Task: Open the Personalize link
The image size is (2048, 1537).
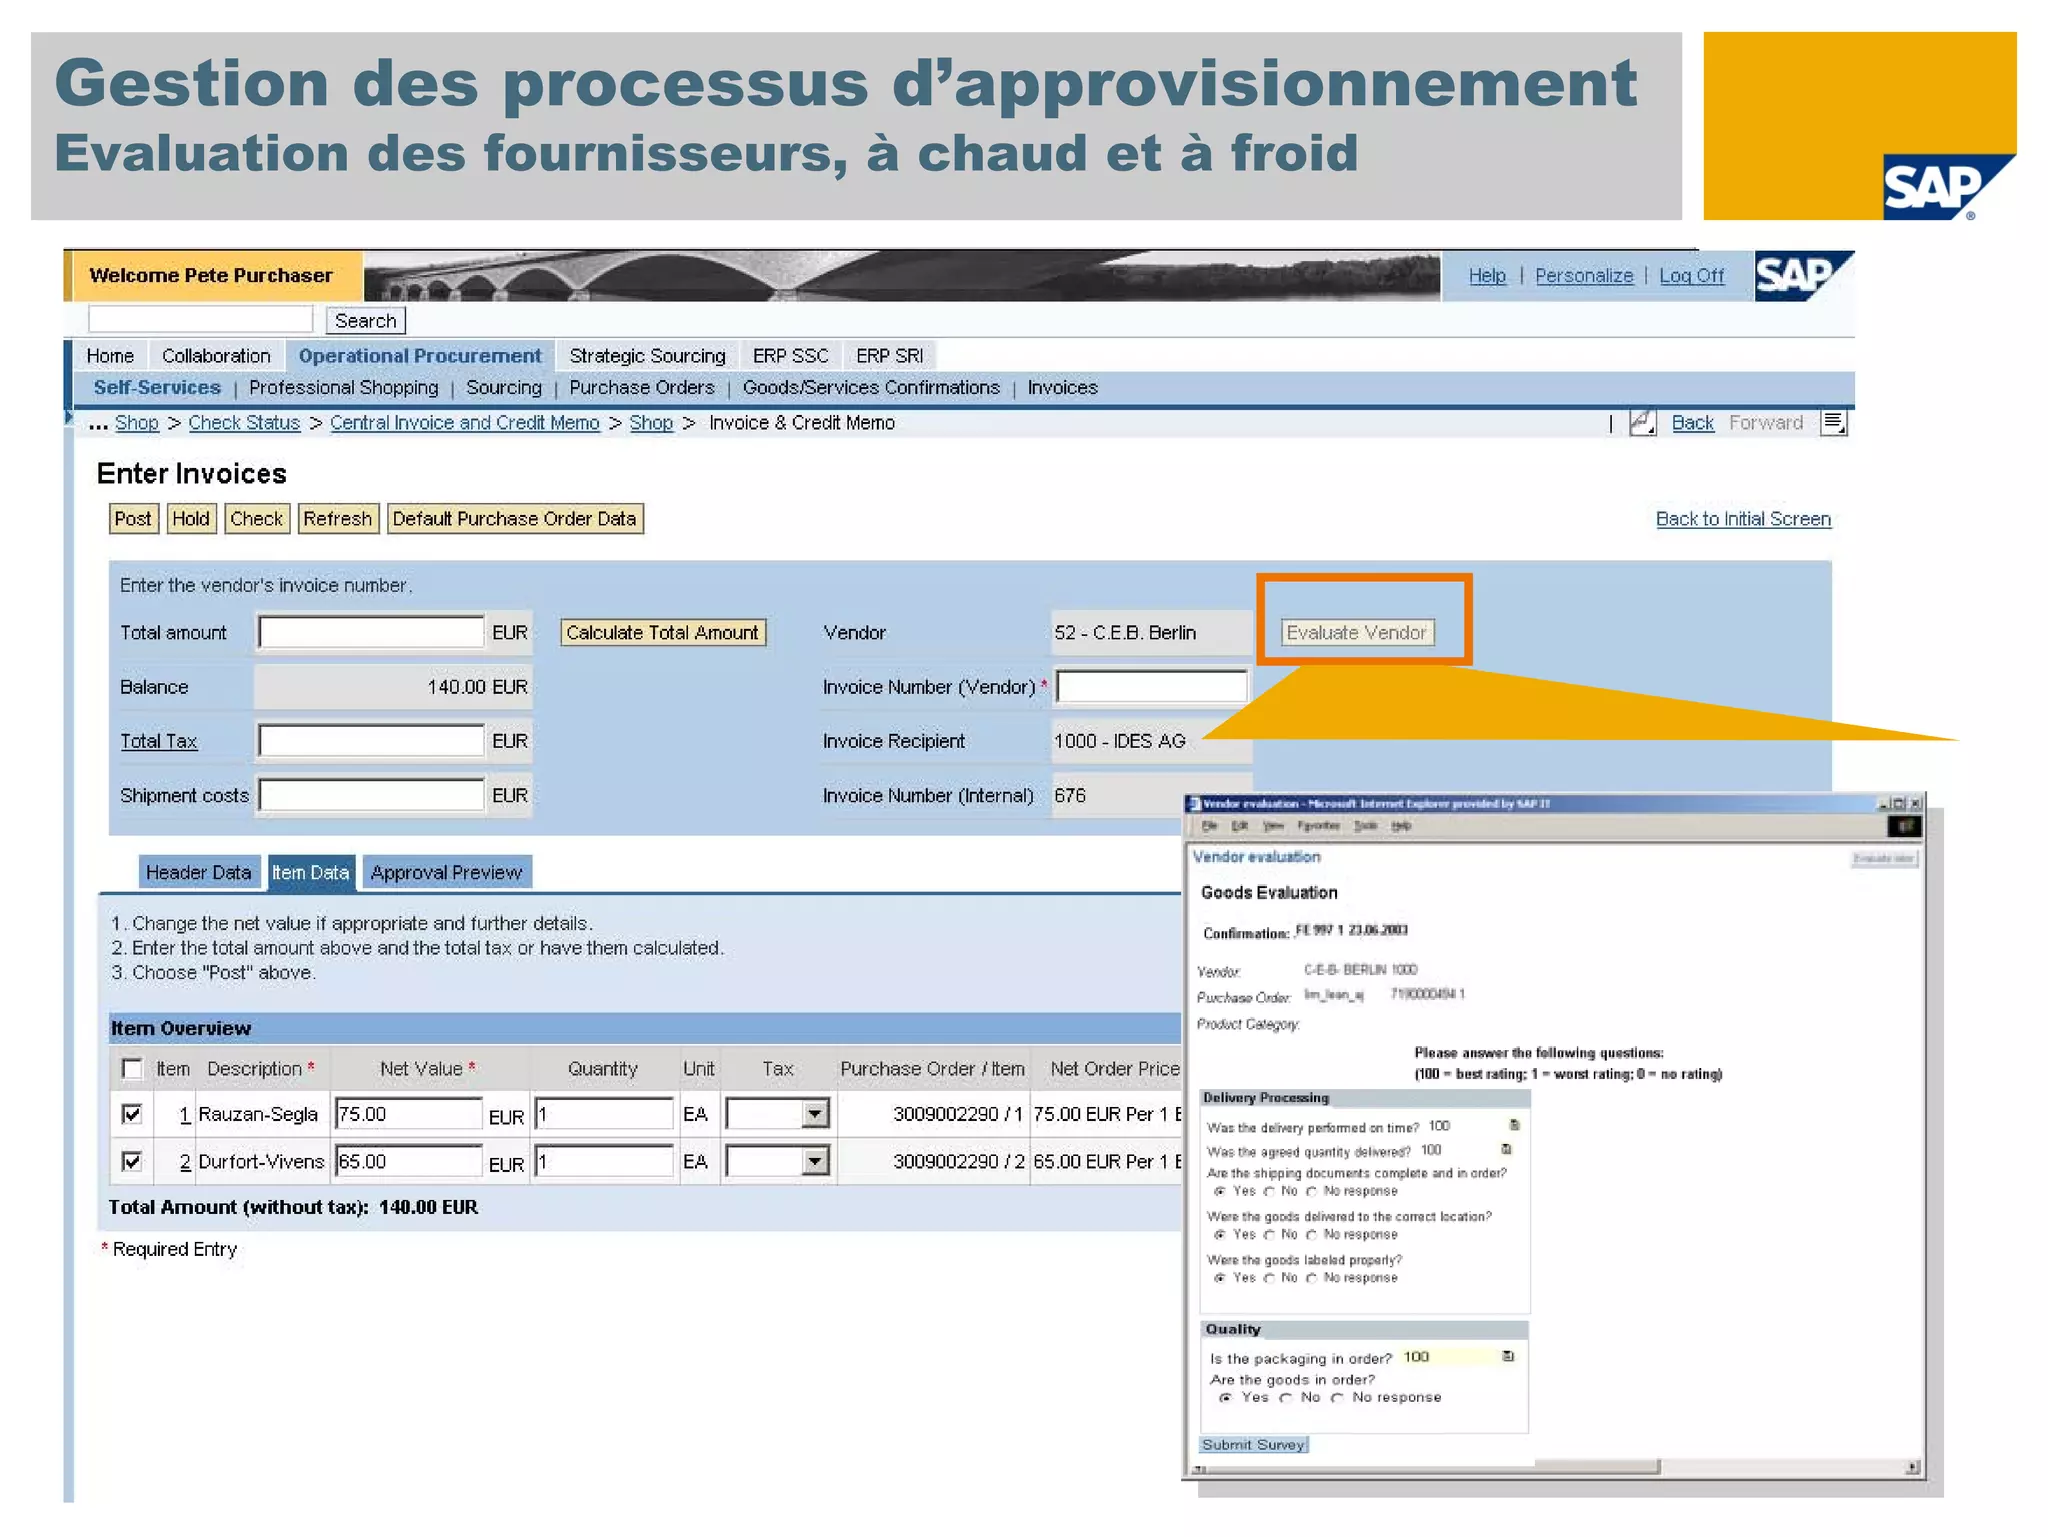Action: (1584, 276)
